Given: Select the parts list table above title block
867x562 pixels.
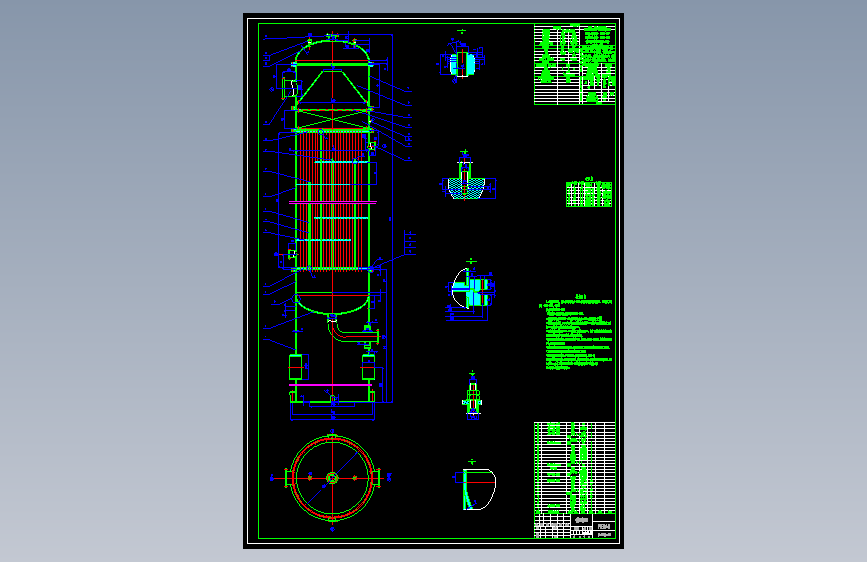Looking at the screenshot, I should point(574,468).
